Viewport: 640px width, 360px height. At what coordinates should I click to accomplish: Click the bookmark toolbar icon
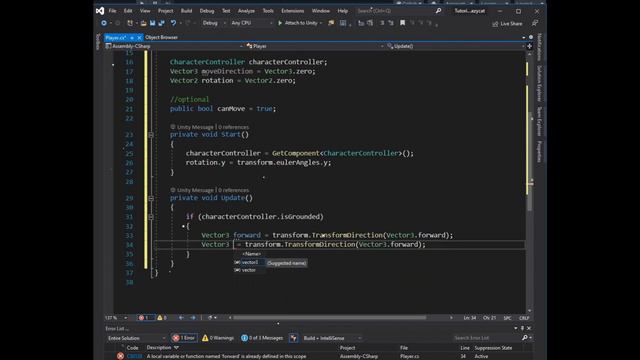pyautogui.click(x=402, y=23)
